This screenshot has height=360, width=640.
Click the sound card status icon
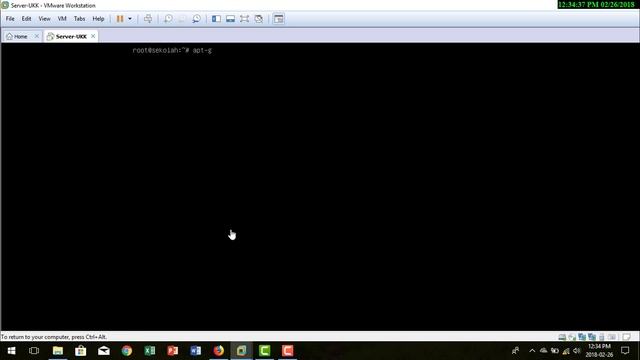[611, 337]
